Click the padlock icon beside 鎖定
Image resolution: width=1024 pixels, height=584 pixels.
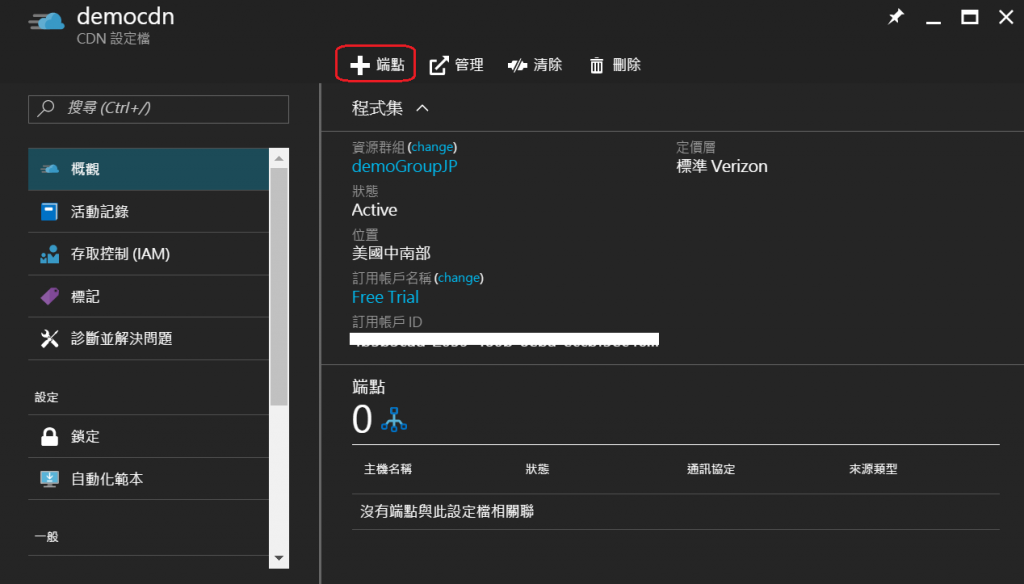pos(50,436)
